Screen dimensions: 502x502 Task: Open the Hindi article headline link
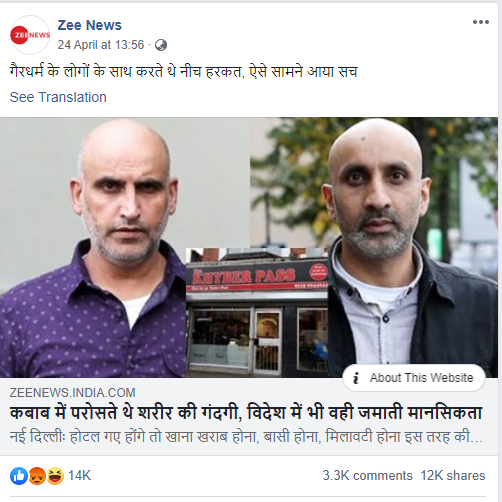coord(246,413)
